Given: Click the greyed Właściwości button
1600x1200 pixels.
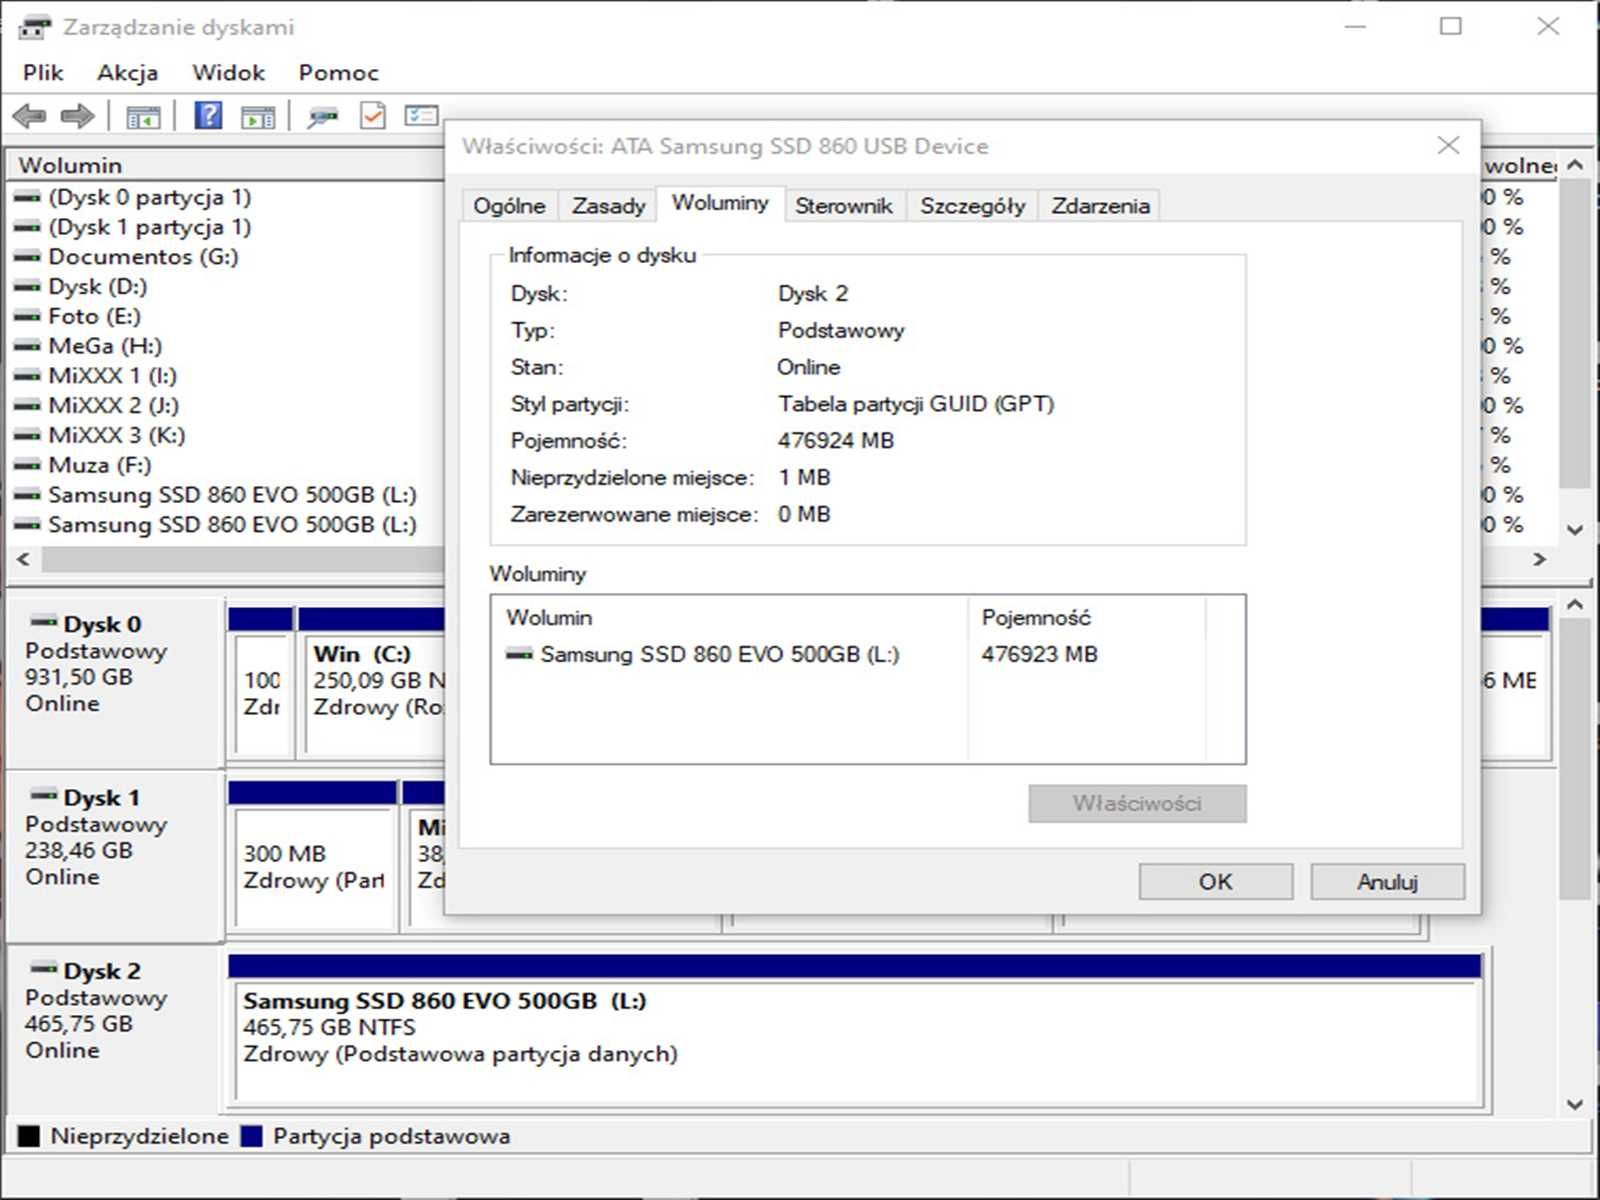Looking at the screenshot, I should tap(1137, 803).
